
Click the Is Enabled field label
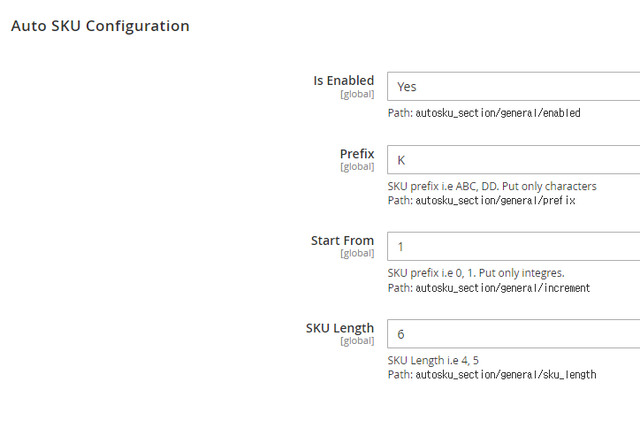pyautogui.click(x=344, y=80)
